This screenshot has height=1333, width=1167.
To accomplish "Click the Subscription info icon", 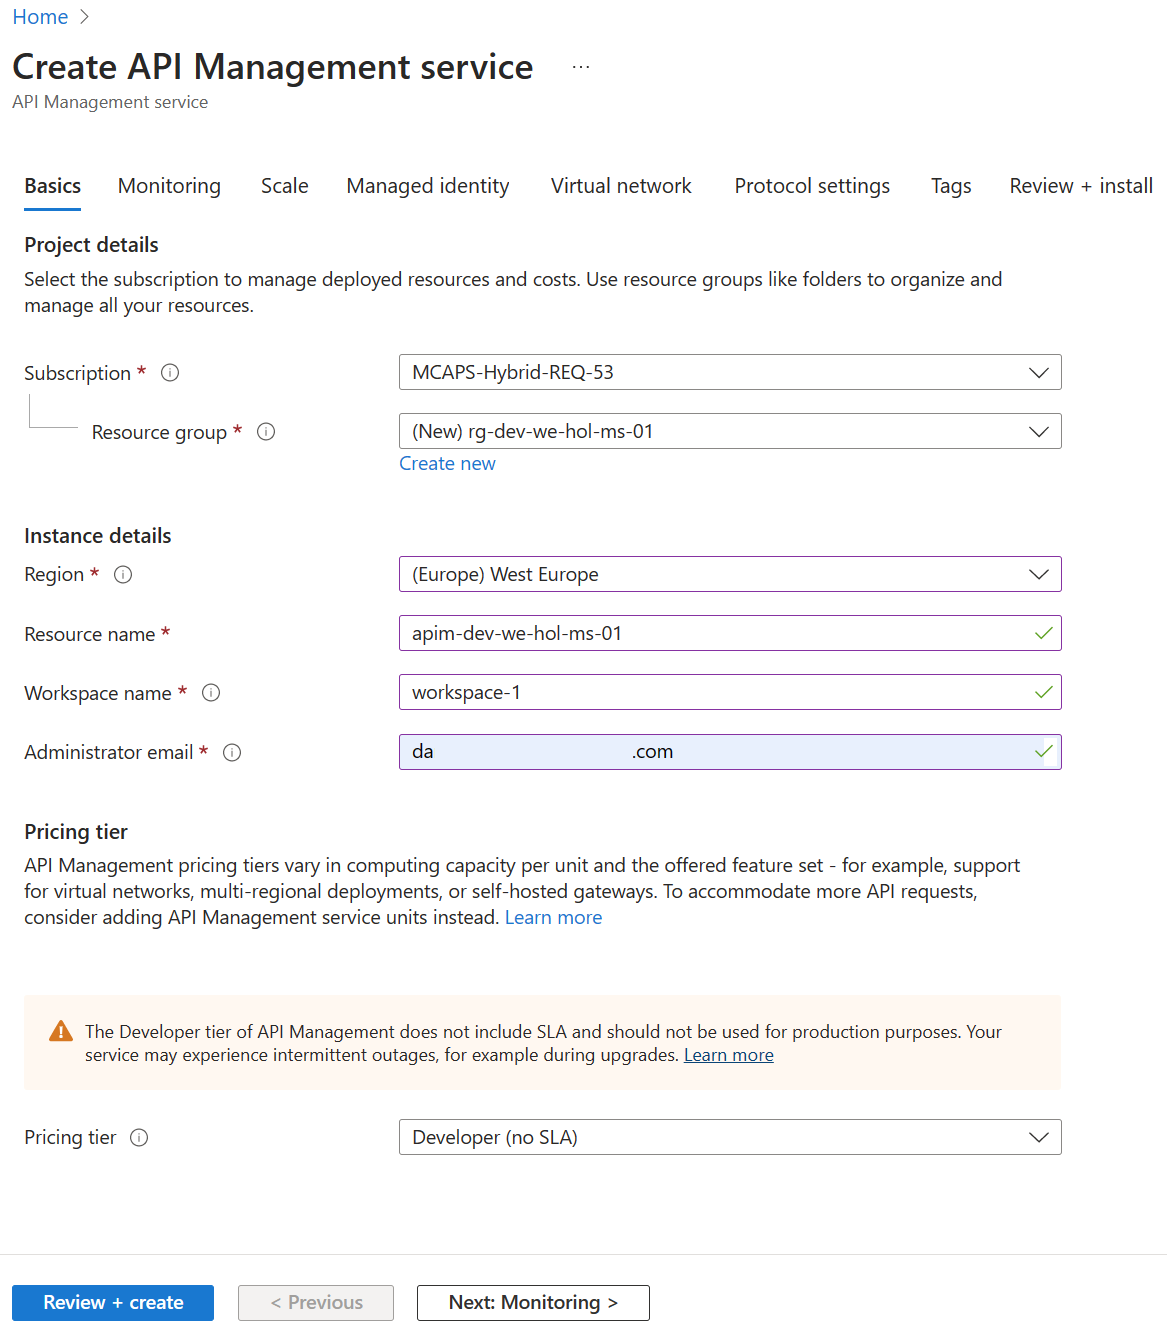I will click(170, 373).
